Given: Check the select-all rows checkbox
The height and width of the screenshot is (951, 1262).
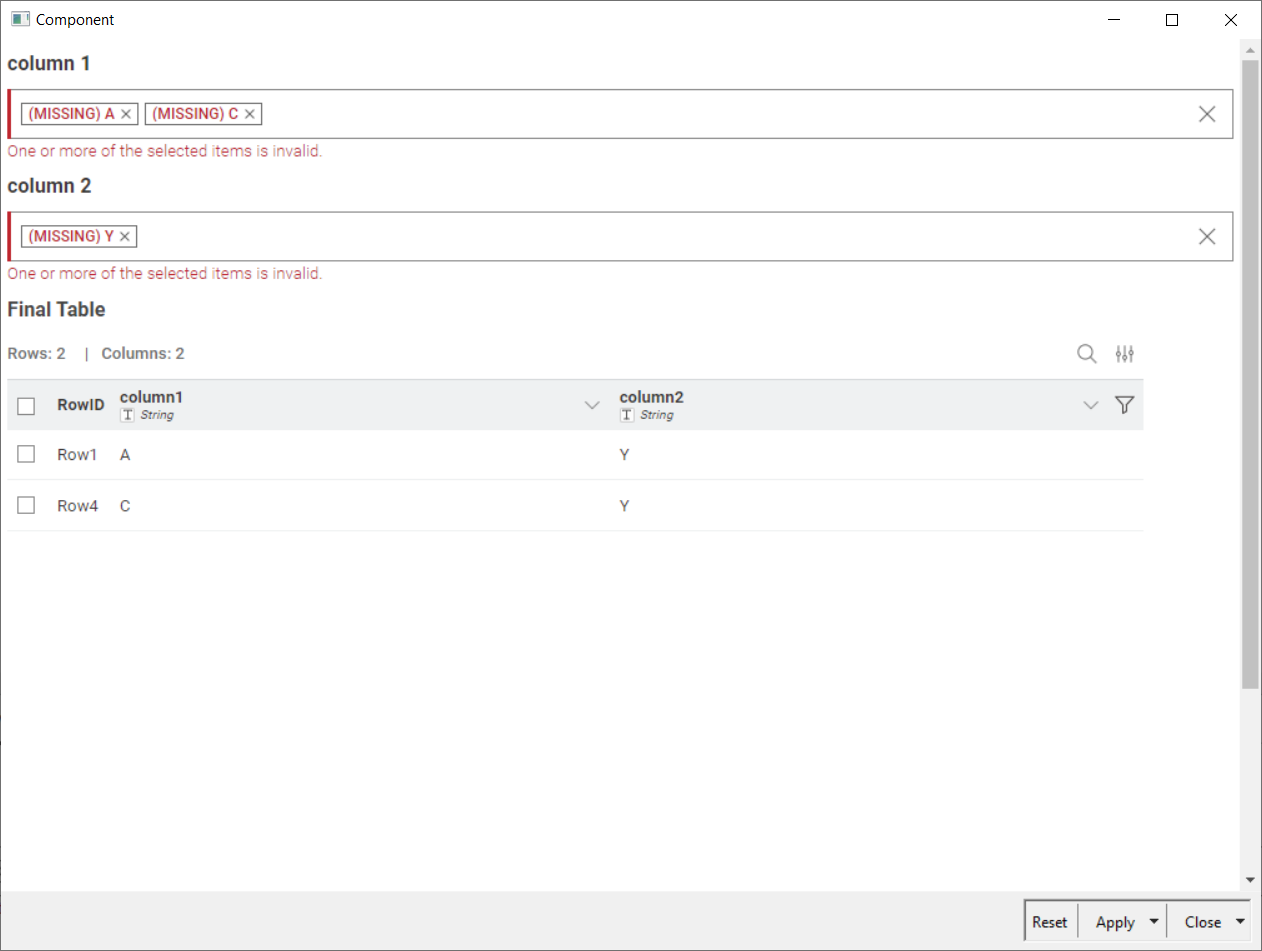Looking at the screenshot, I should tap(26, 406).
